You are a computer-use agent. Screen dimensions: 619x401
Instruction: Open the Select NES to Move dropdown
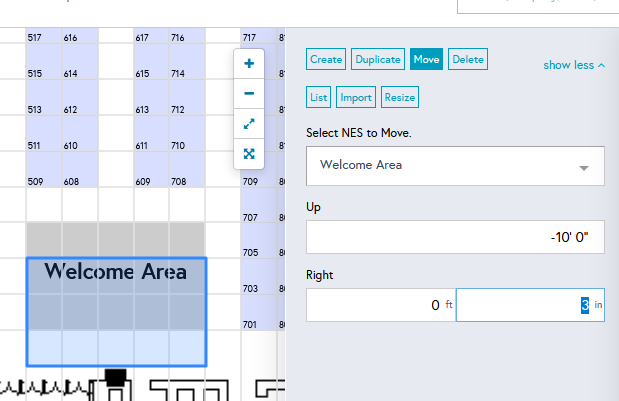click(455, 165)
